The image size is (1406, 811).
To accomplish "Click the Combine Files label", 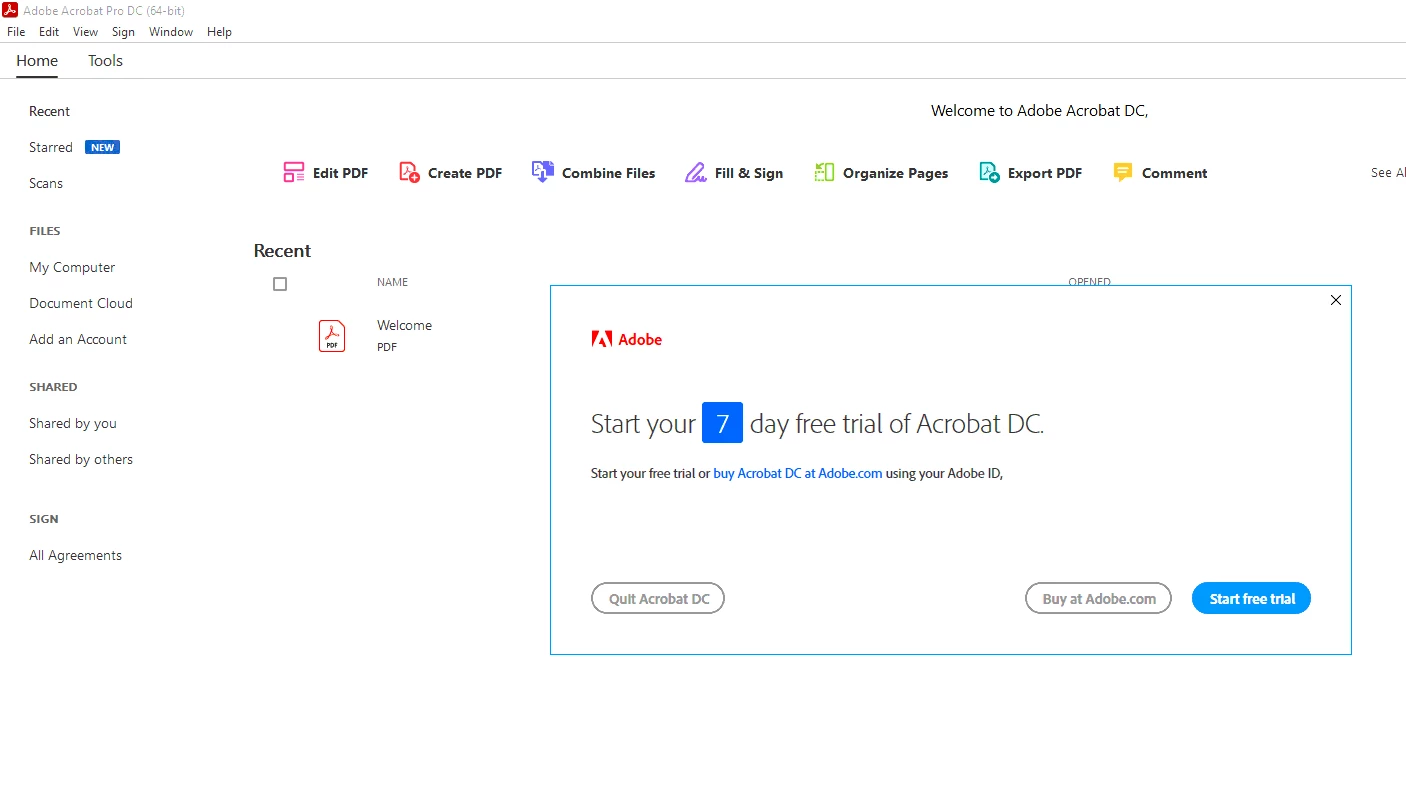I will coord(609,173).
